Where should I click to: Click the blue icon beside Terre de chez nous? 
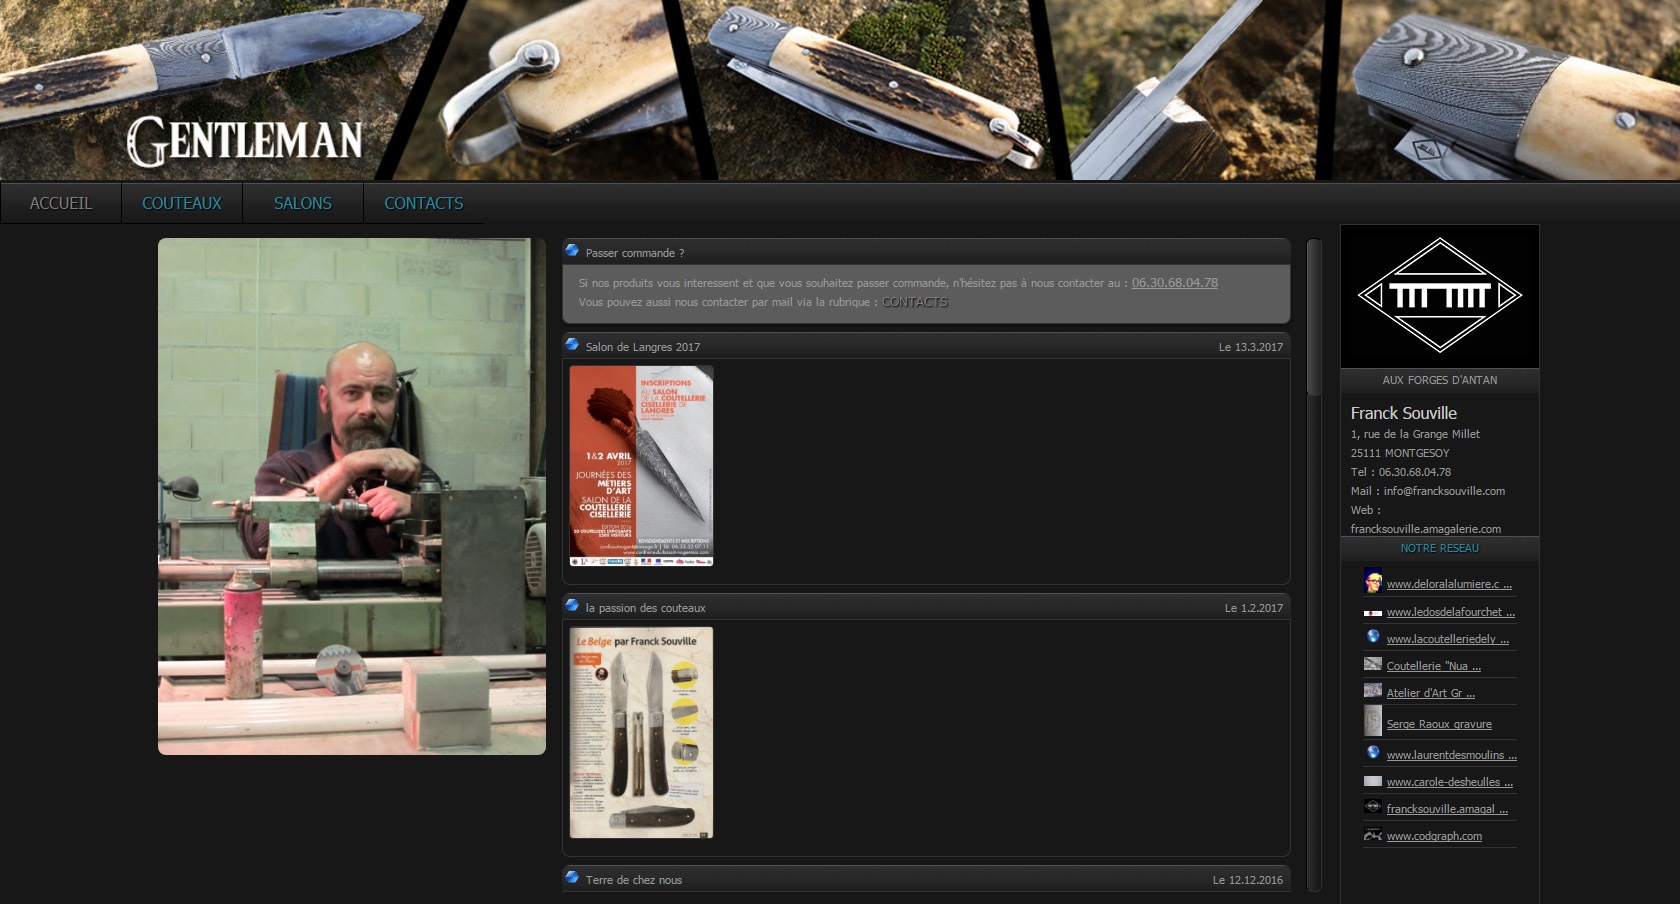(572, 878)
